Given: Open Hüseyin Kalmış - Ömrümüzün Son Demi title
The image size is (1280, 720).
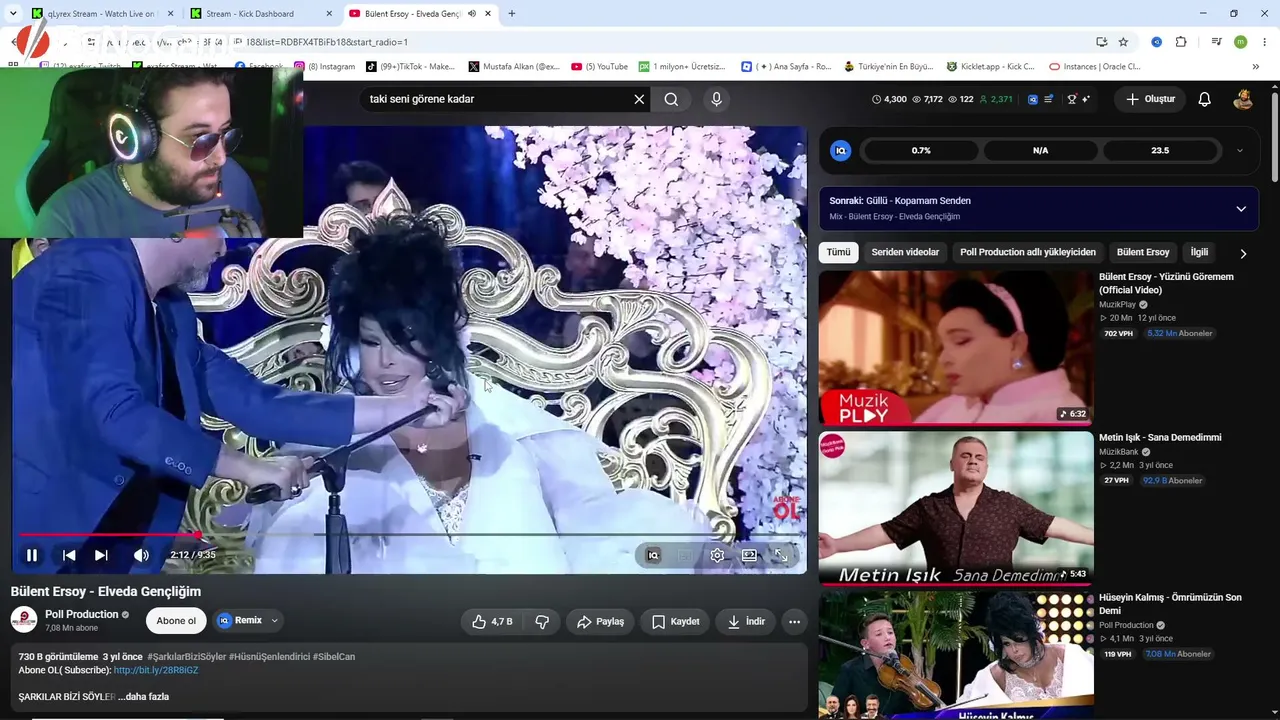Looking at the screenshot, I should point(1170,604).
